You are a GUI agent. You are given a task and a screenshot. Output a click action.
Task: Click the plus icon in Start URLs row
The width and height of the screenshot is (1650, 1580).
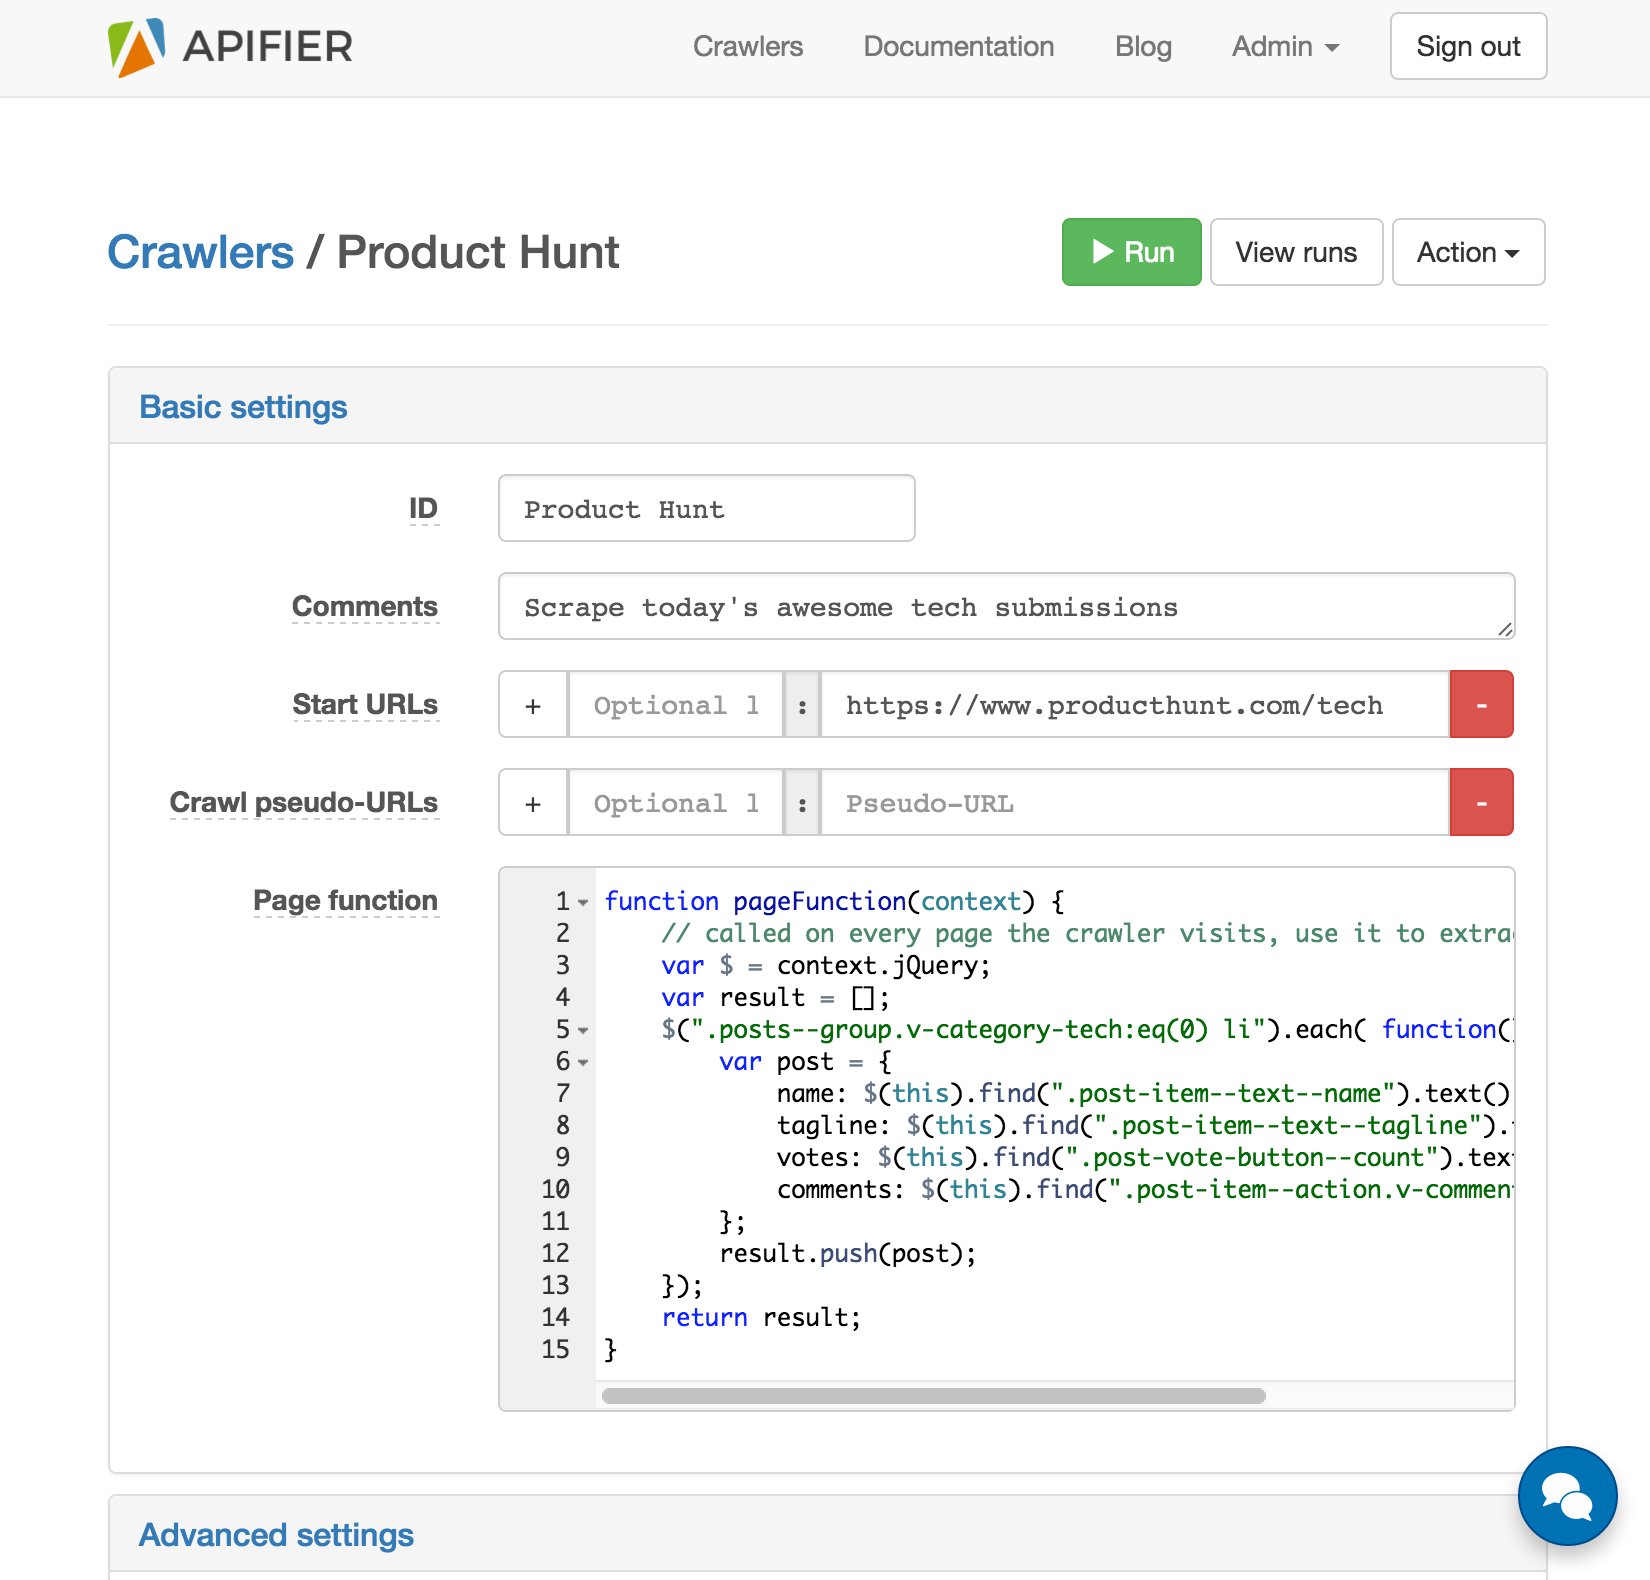pyautogui.click(x=533, y=705)
